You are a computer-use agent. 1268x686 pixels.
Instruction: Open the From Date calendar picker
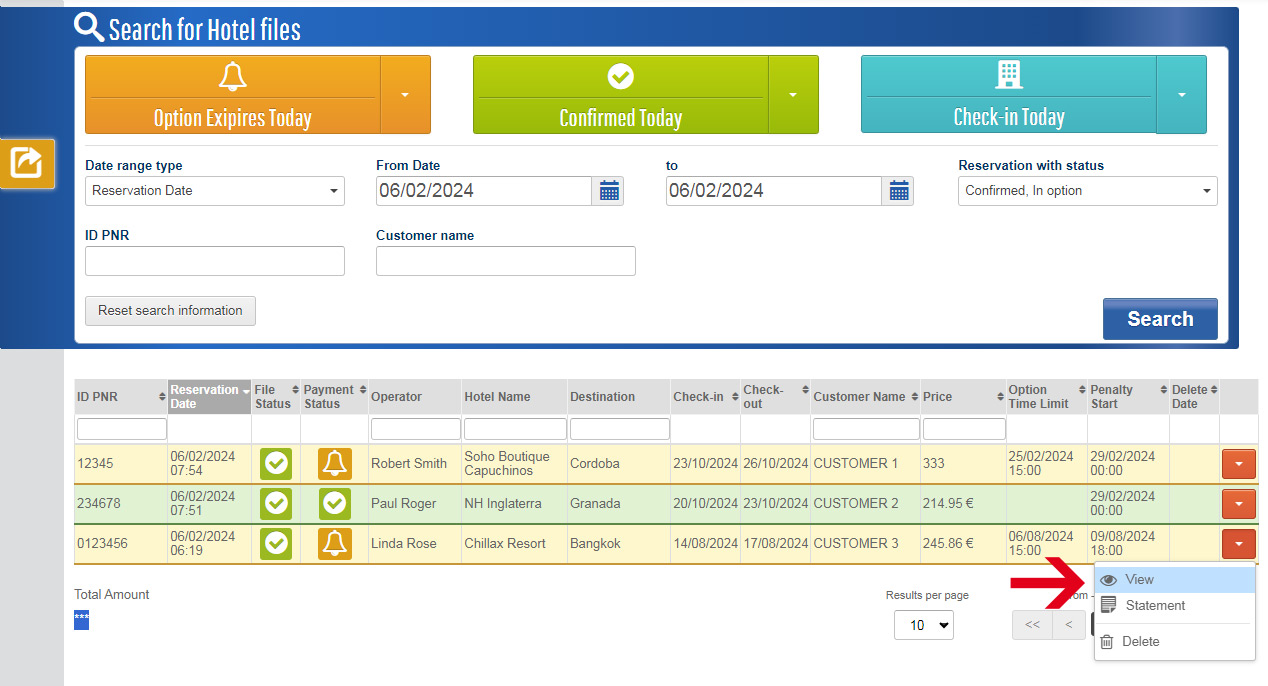607,191
